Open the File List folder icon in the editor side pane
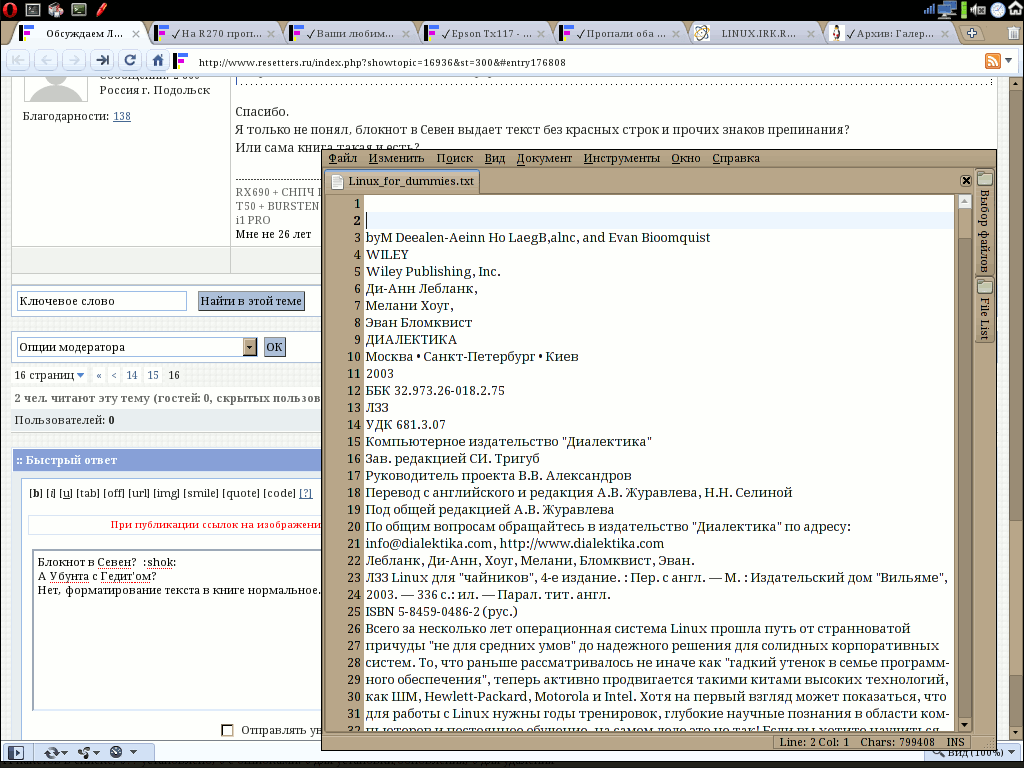Screen dimensions: 1024x768 coord(984,287)
